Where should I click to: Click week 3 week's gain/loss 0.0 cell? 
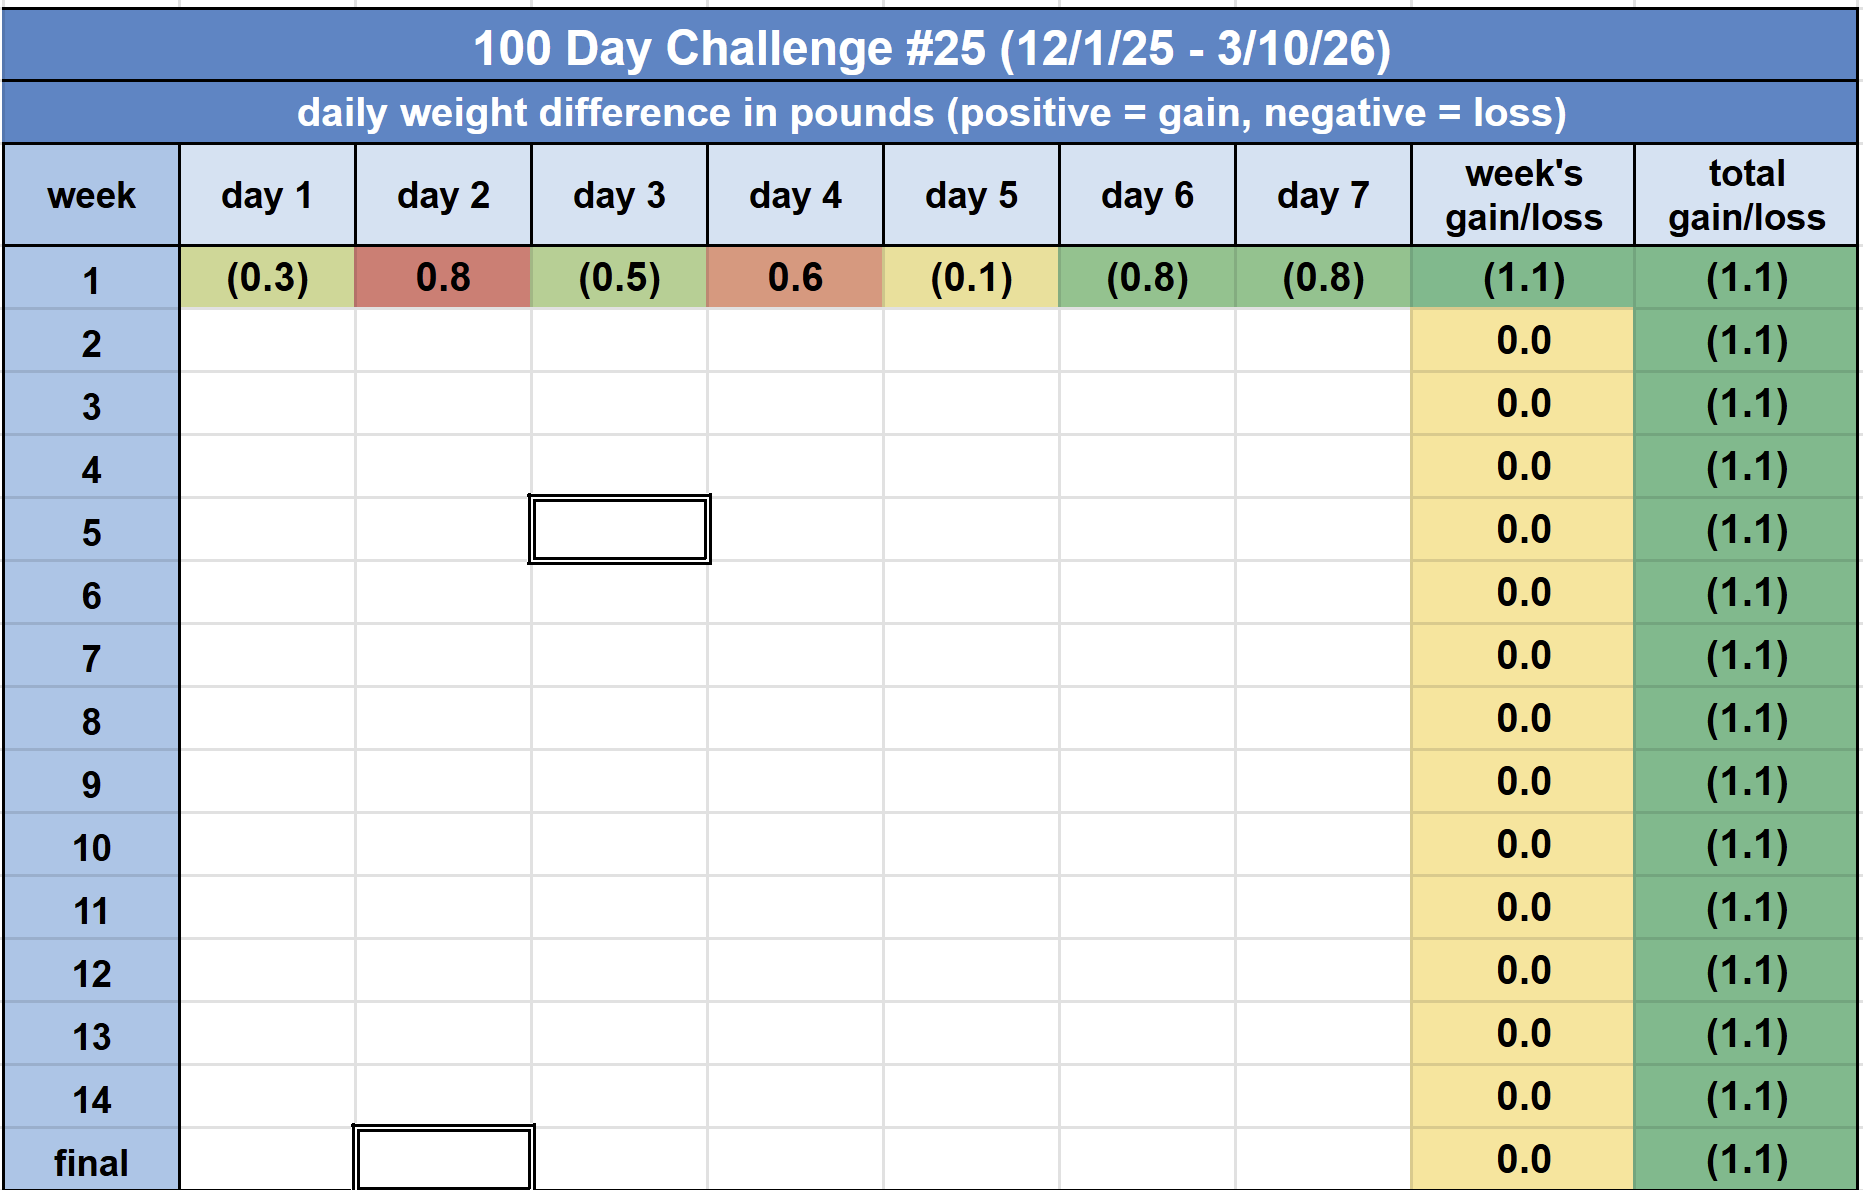1523,403
